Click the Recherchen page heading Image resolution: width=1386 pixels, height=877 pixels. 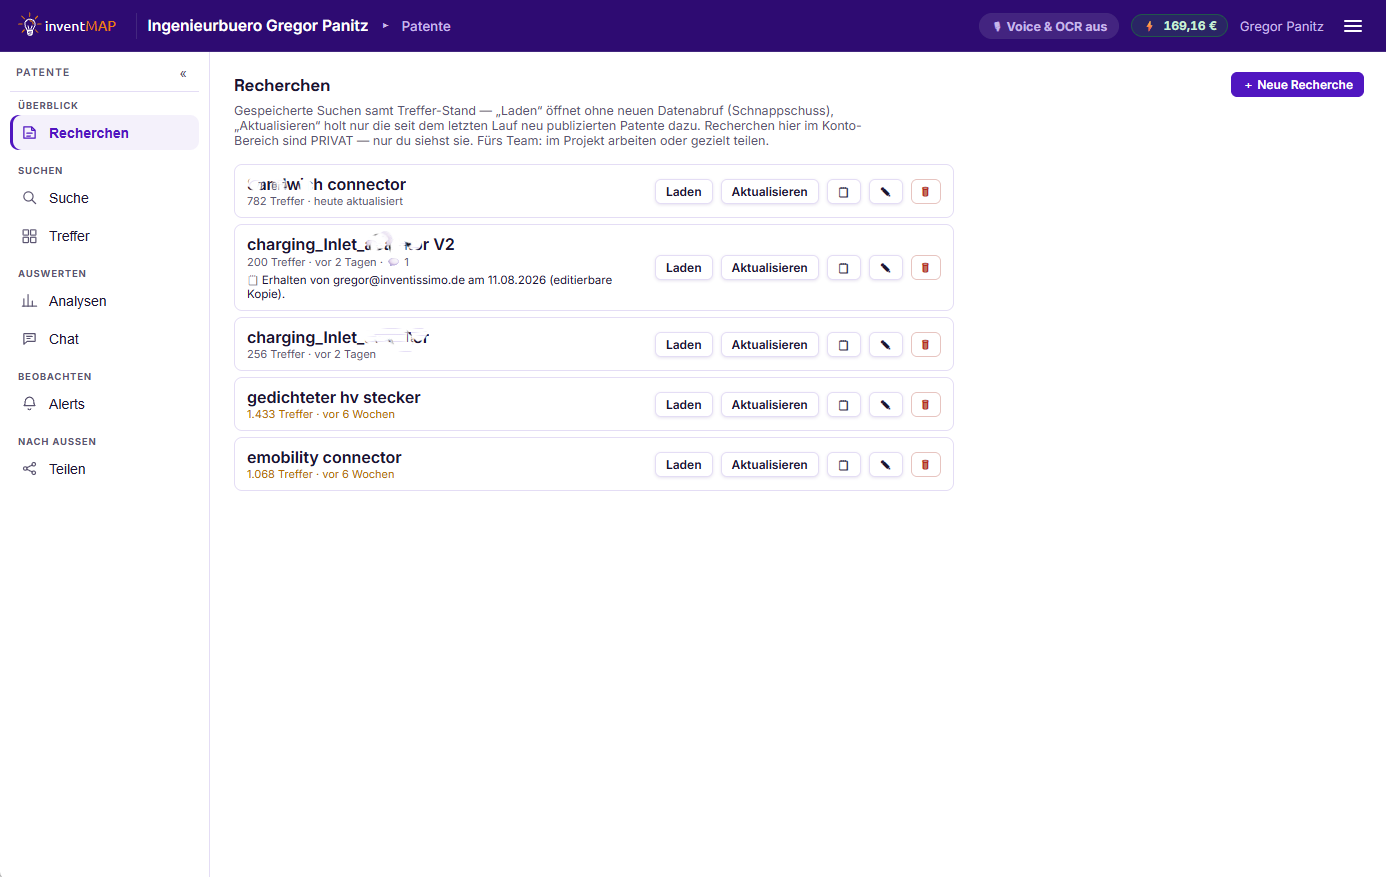pos(282,86)
